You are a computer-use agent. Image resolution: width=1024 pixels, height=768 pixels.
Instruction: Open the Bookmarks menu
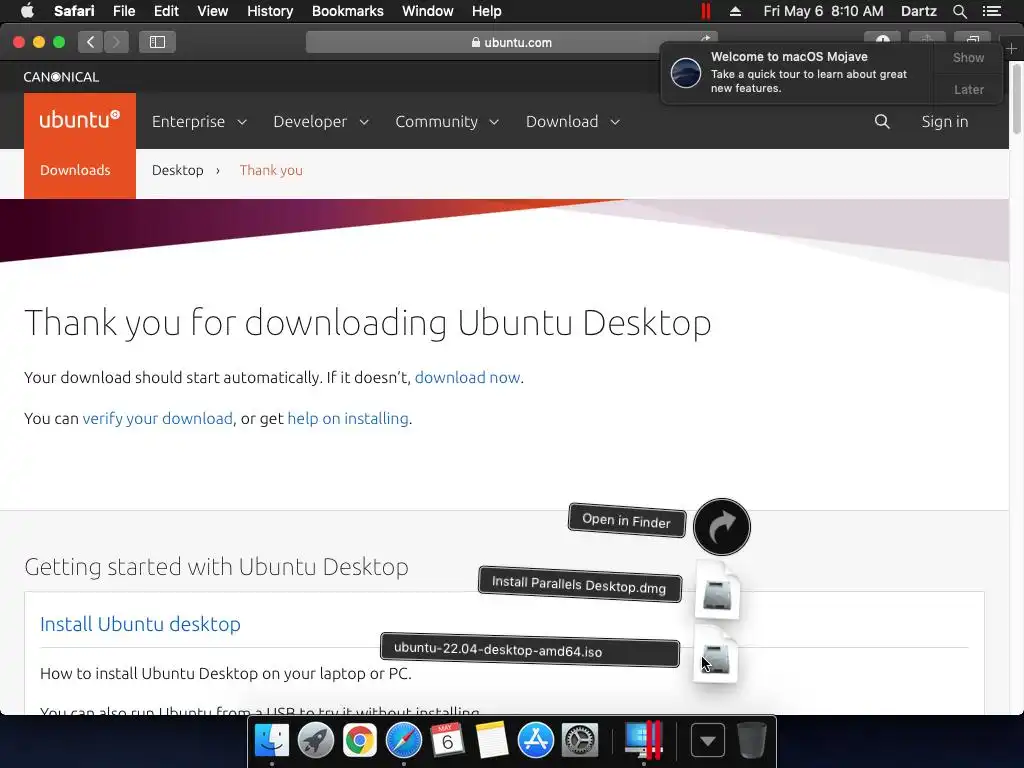click(x=347, y=11)
